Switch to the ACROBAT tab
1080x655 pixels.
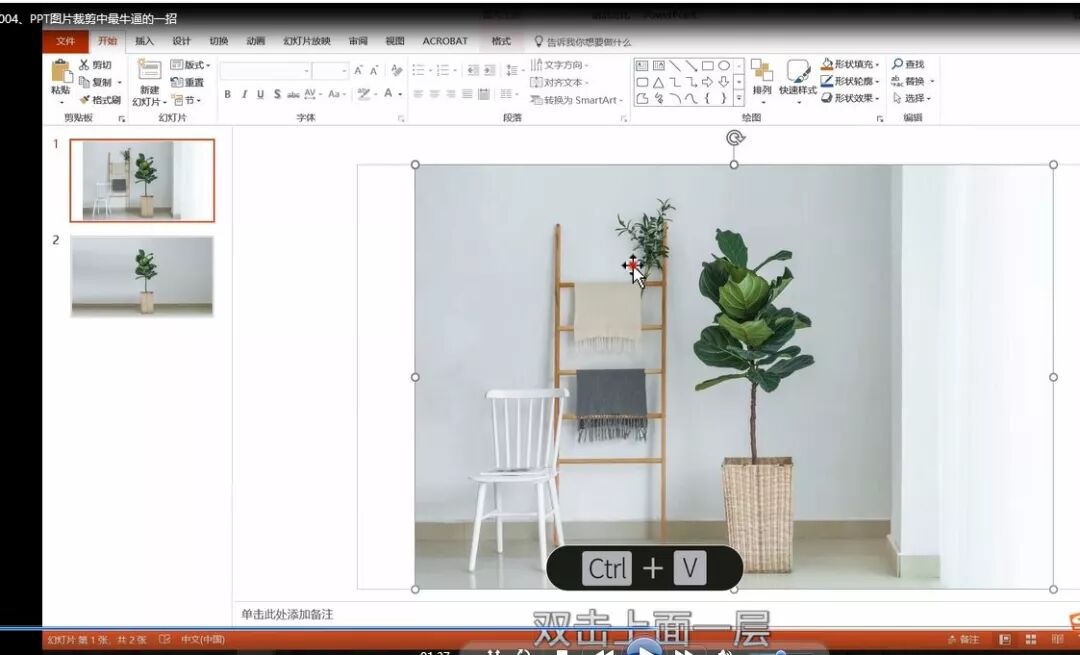[x=445, y=41]
